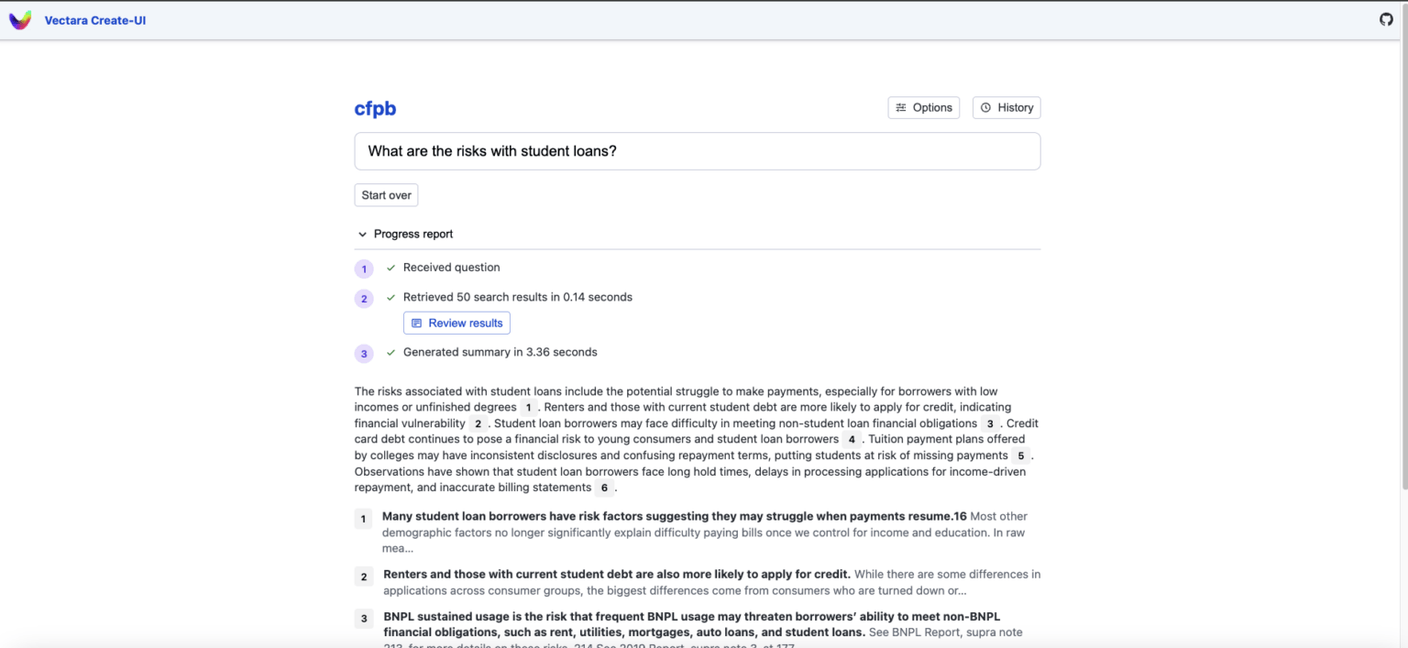The width and height of the screenshot is (1408, 648).
Task: Click the History clock icon
Action: click(986, 108)
